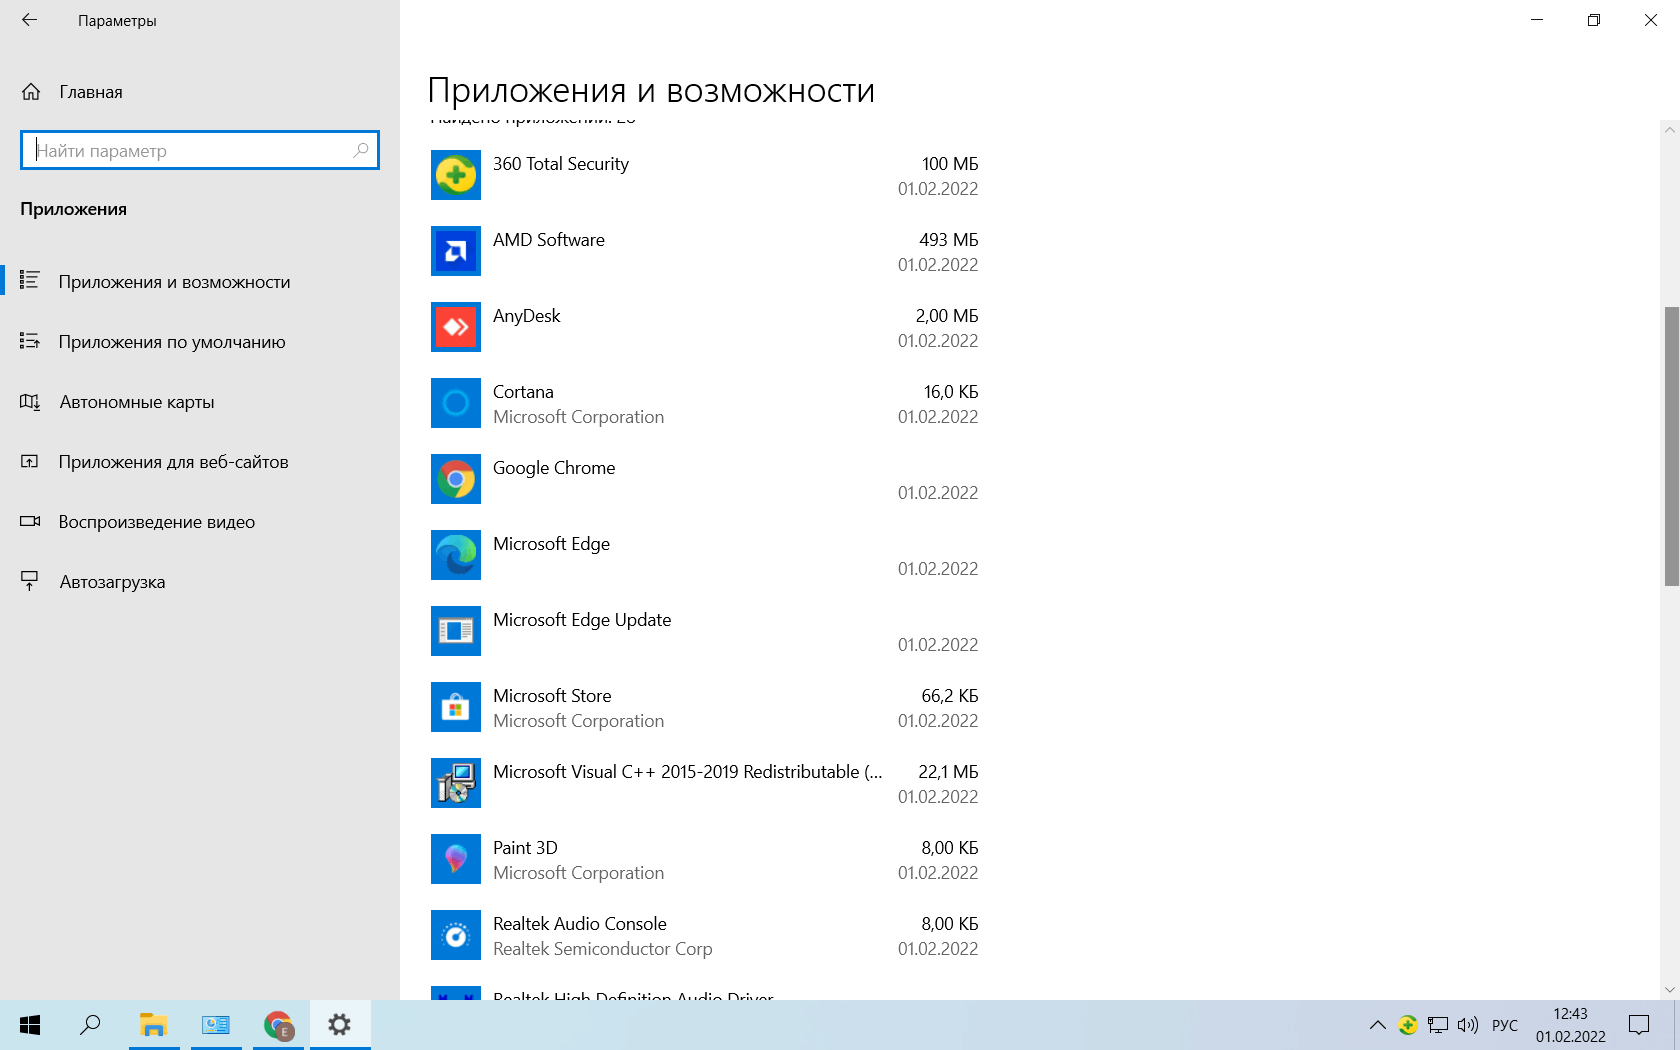Select the Realtek Audio Console name
The height and width of the screenshot is (1050, 1680).
[x=580, y=924]
